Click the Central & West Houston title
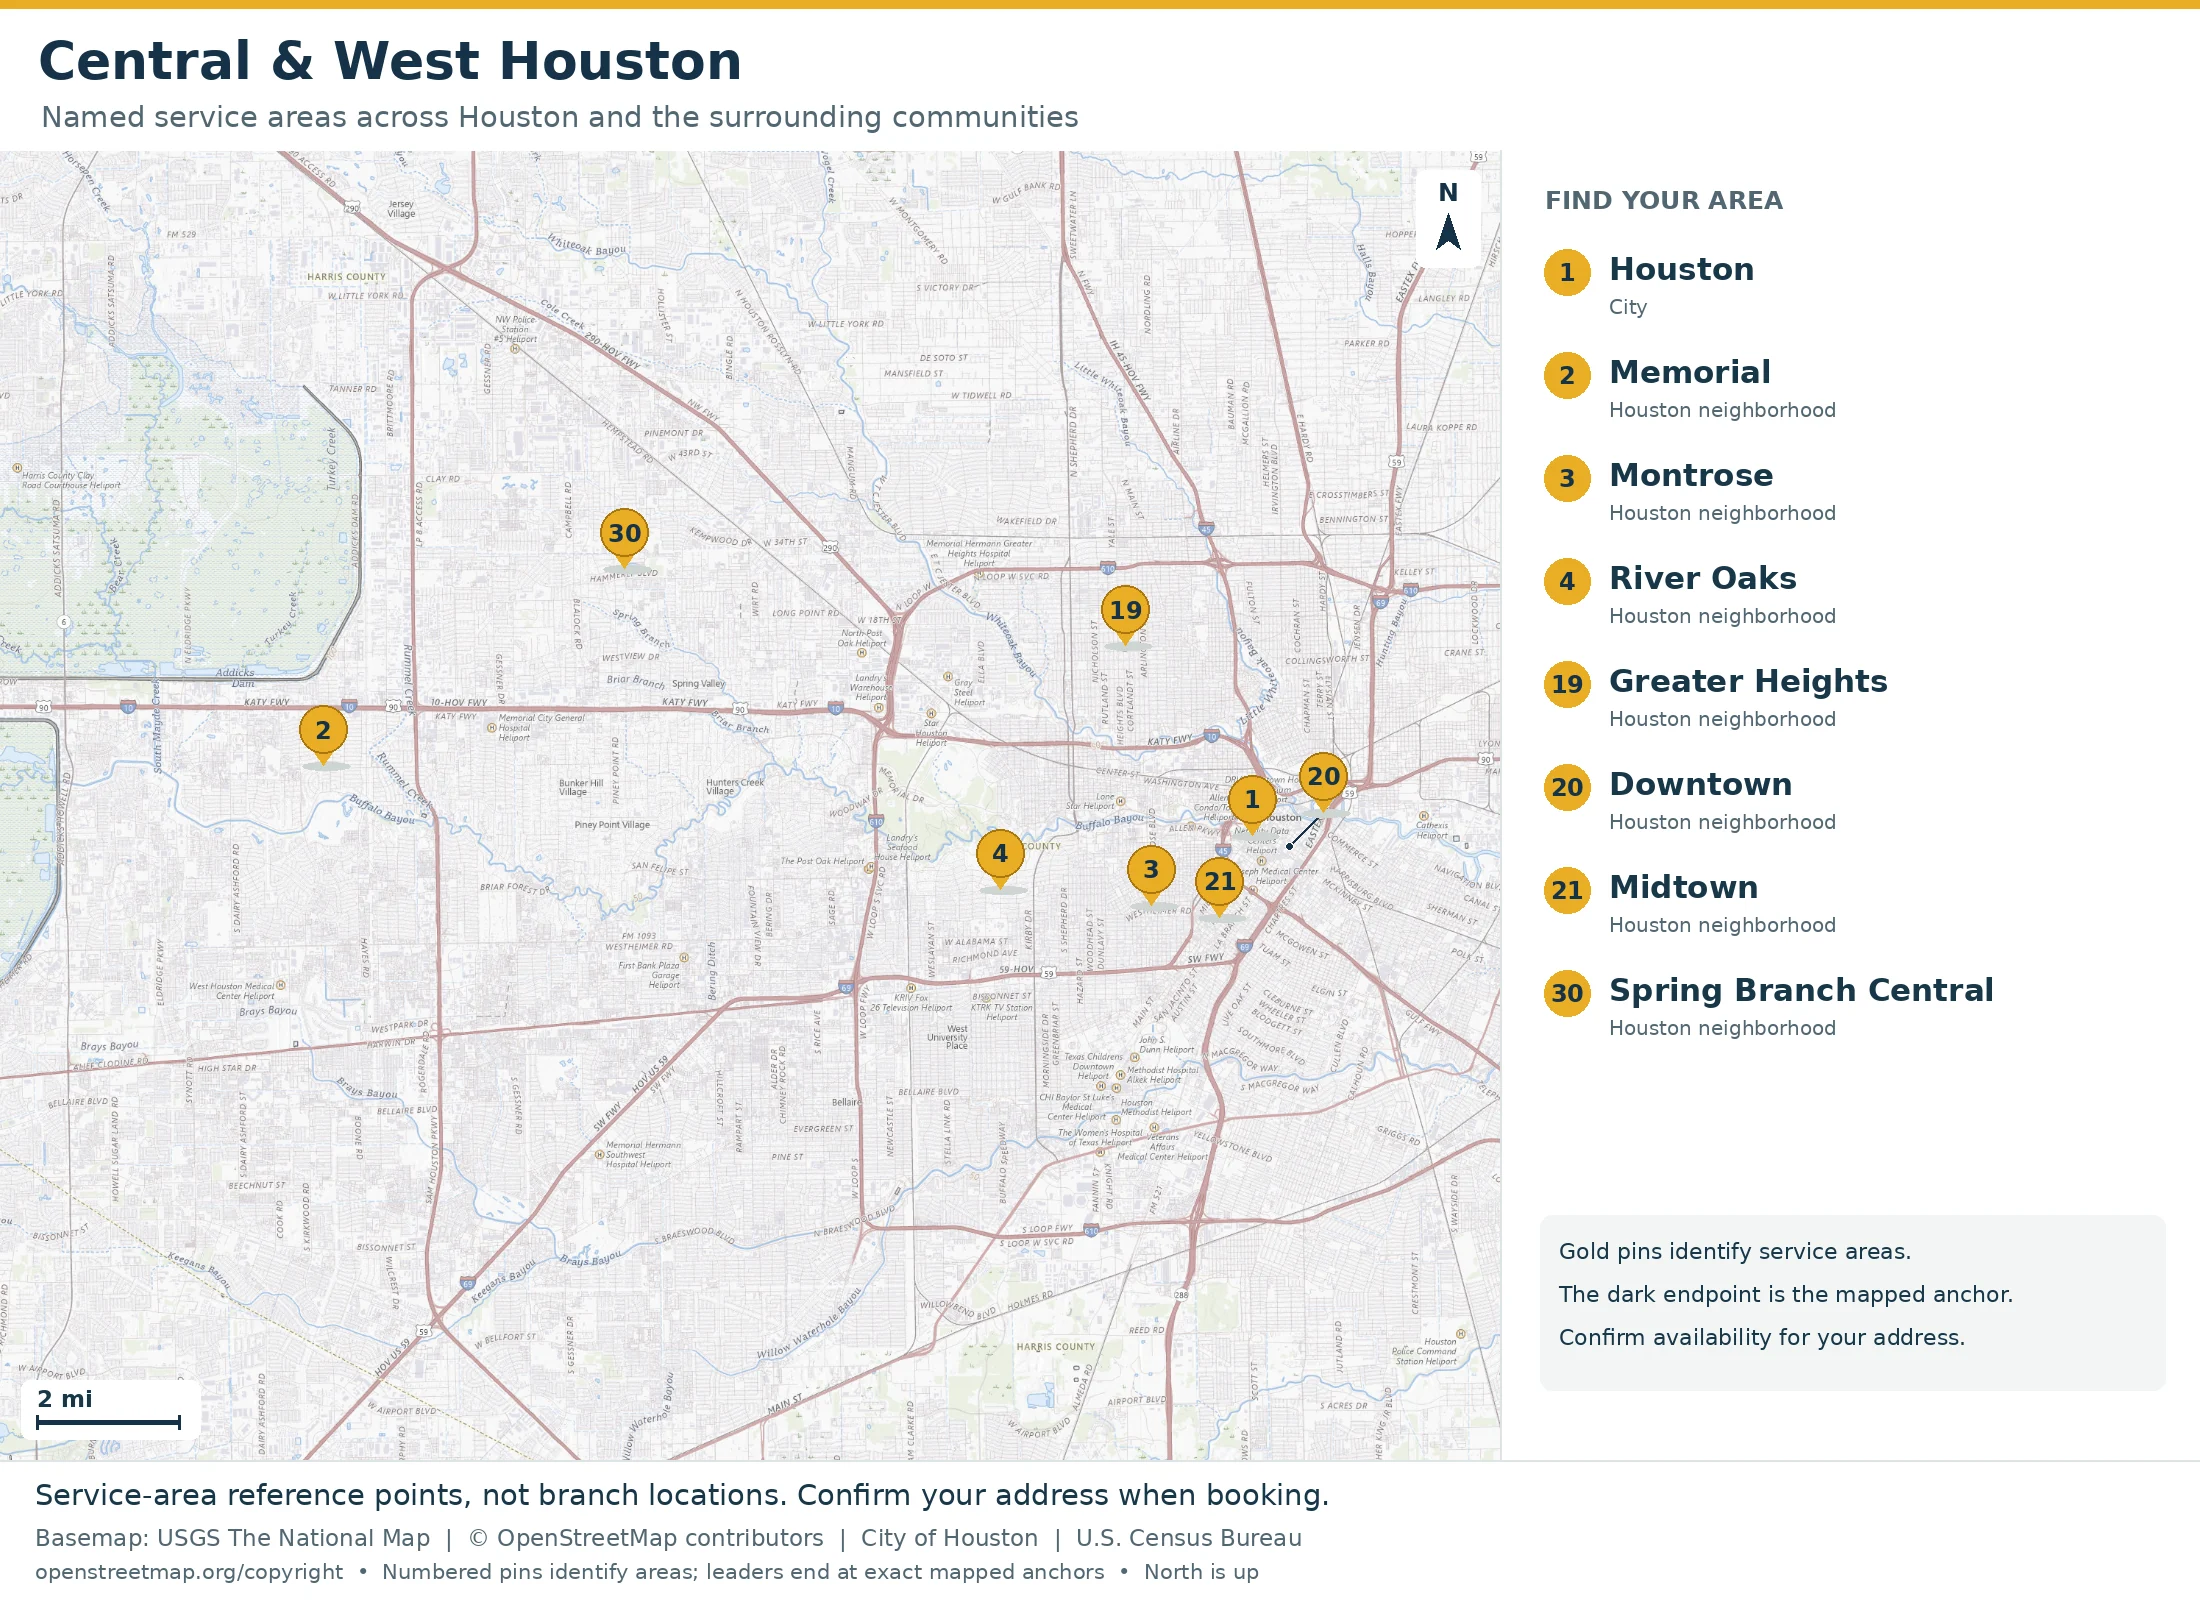Viewport: 2200px width, 1600px height. click(x=390, y=61)
